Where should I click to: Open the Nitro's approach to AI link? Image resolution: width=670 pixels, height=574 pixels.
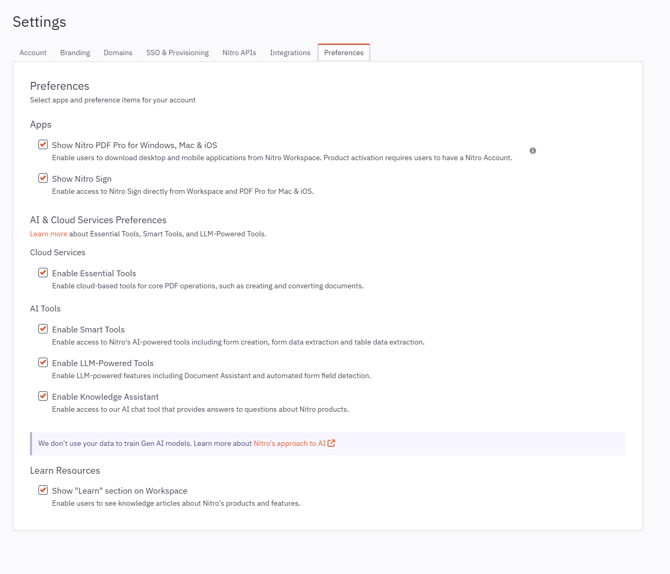point(289,443)
